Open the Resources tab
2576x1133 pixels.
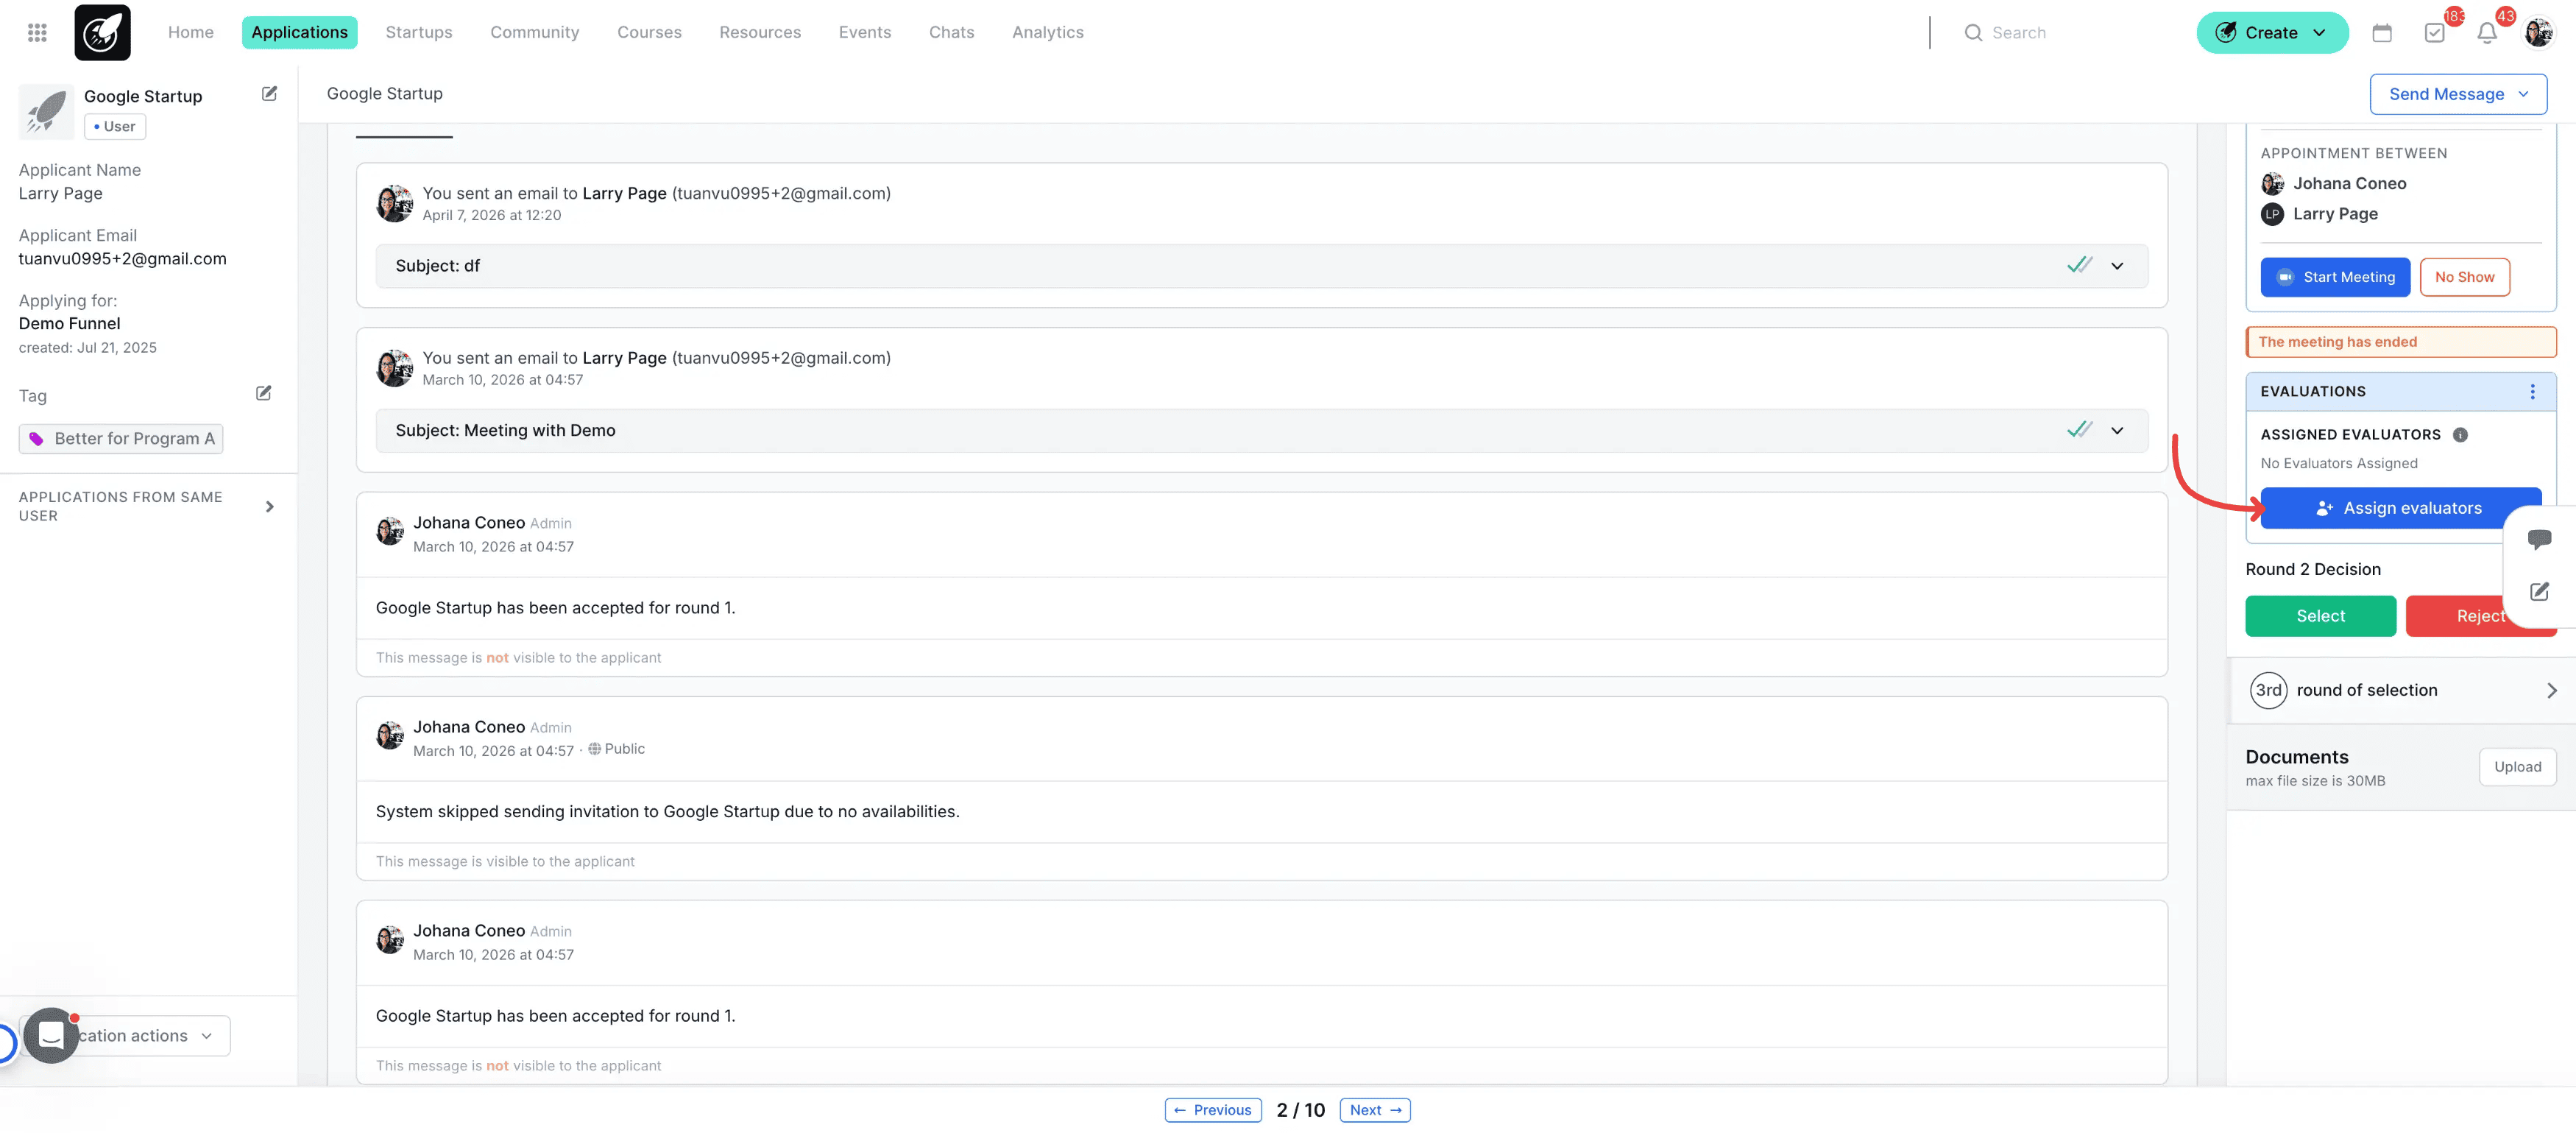coord(760,33)
